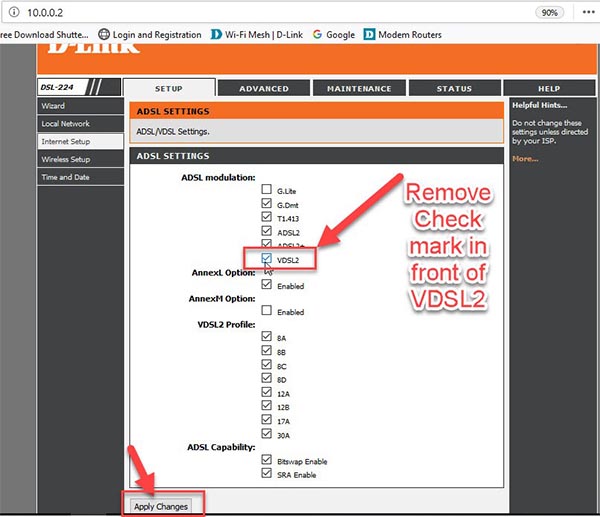The image size is (600, 517).
Task: Click the DSL-224 model label
Action: (x=57, y=87)
